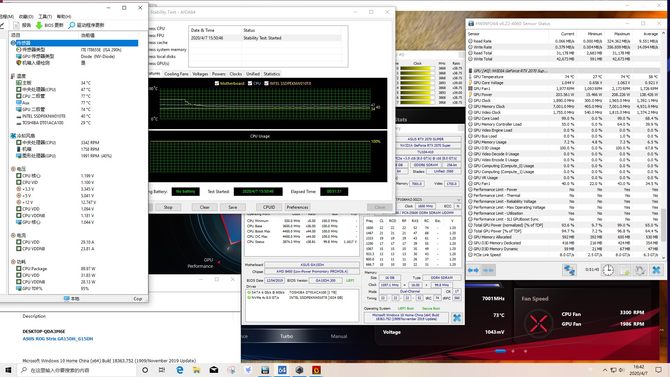The height and width of the screenshot is (377, 670).
Task: Click the HWiNFO network sensors icon
Action: pos(569,270)
